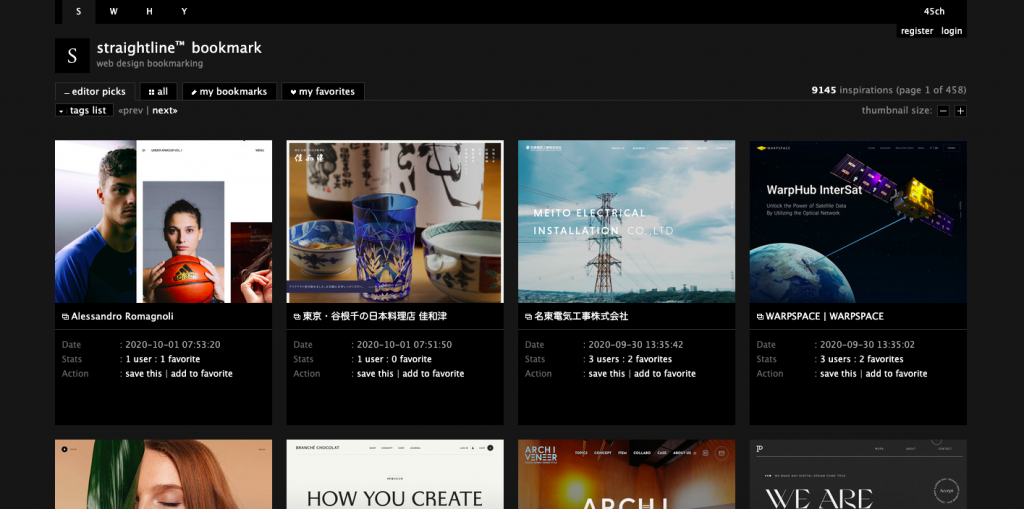Viewport: 1024px width, 509px height.
Task: Open the ARCHI VENEER thumbnail
Action: (x=626, y=474)
